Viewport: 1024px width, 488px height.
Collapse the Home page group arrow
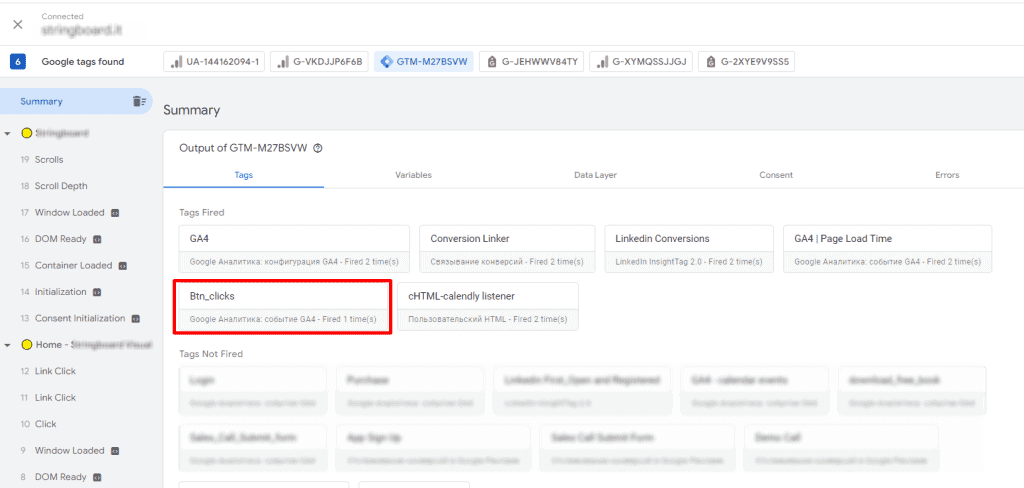(x=7, y=344)
